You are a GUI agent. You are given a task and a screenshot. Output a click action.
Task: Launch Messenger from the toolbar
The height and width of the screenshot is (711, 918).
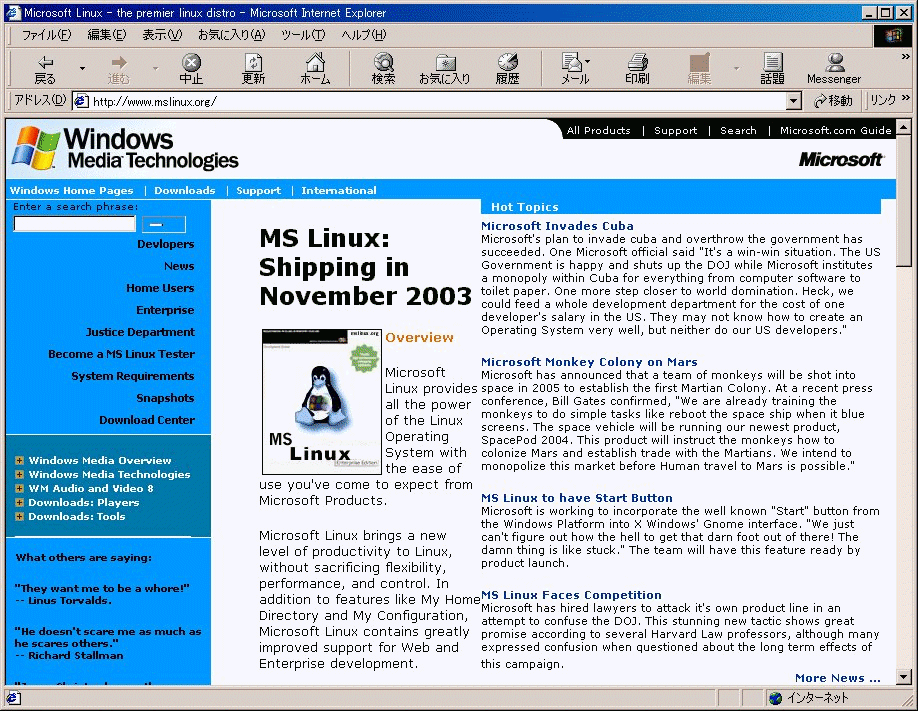(x=834, y=70)
